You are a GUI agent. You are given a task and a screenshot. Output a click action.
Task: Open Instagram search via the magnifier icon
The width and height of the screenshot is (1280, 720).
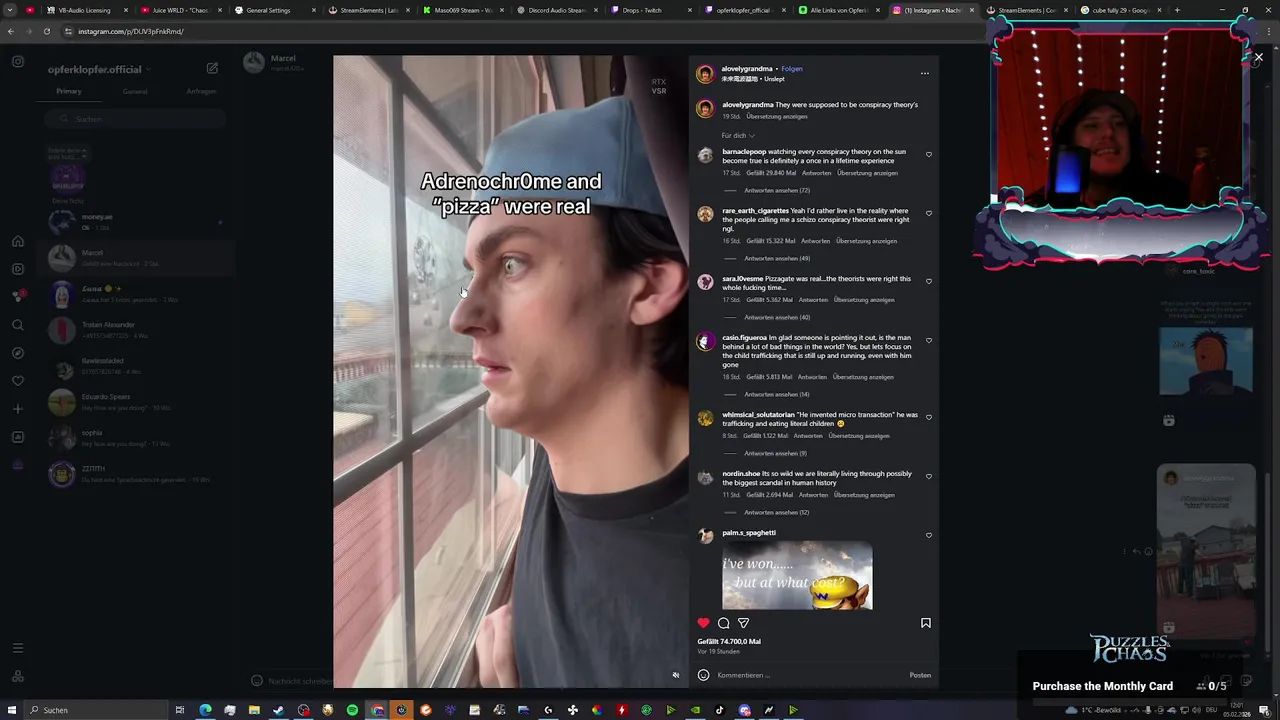18,325
